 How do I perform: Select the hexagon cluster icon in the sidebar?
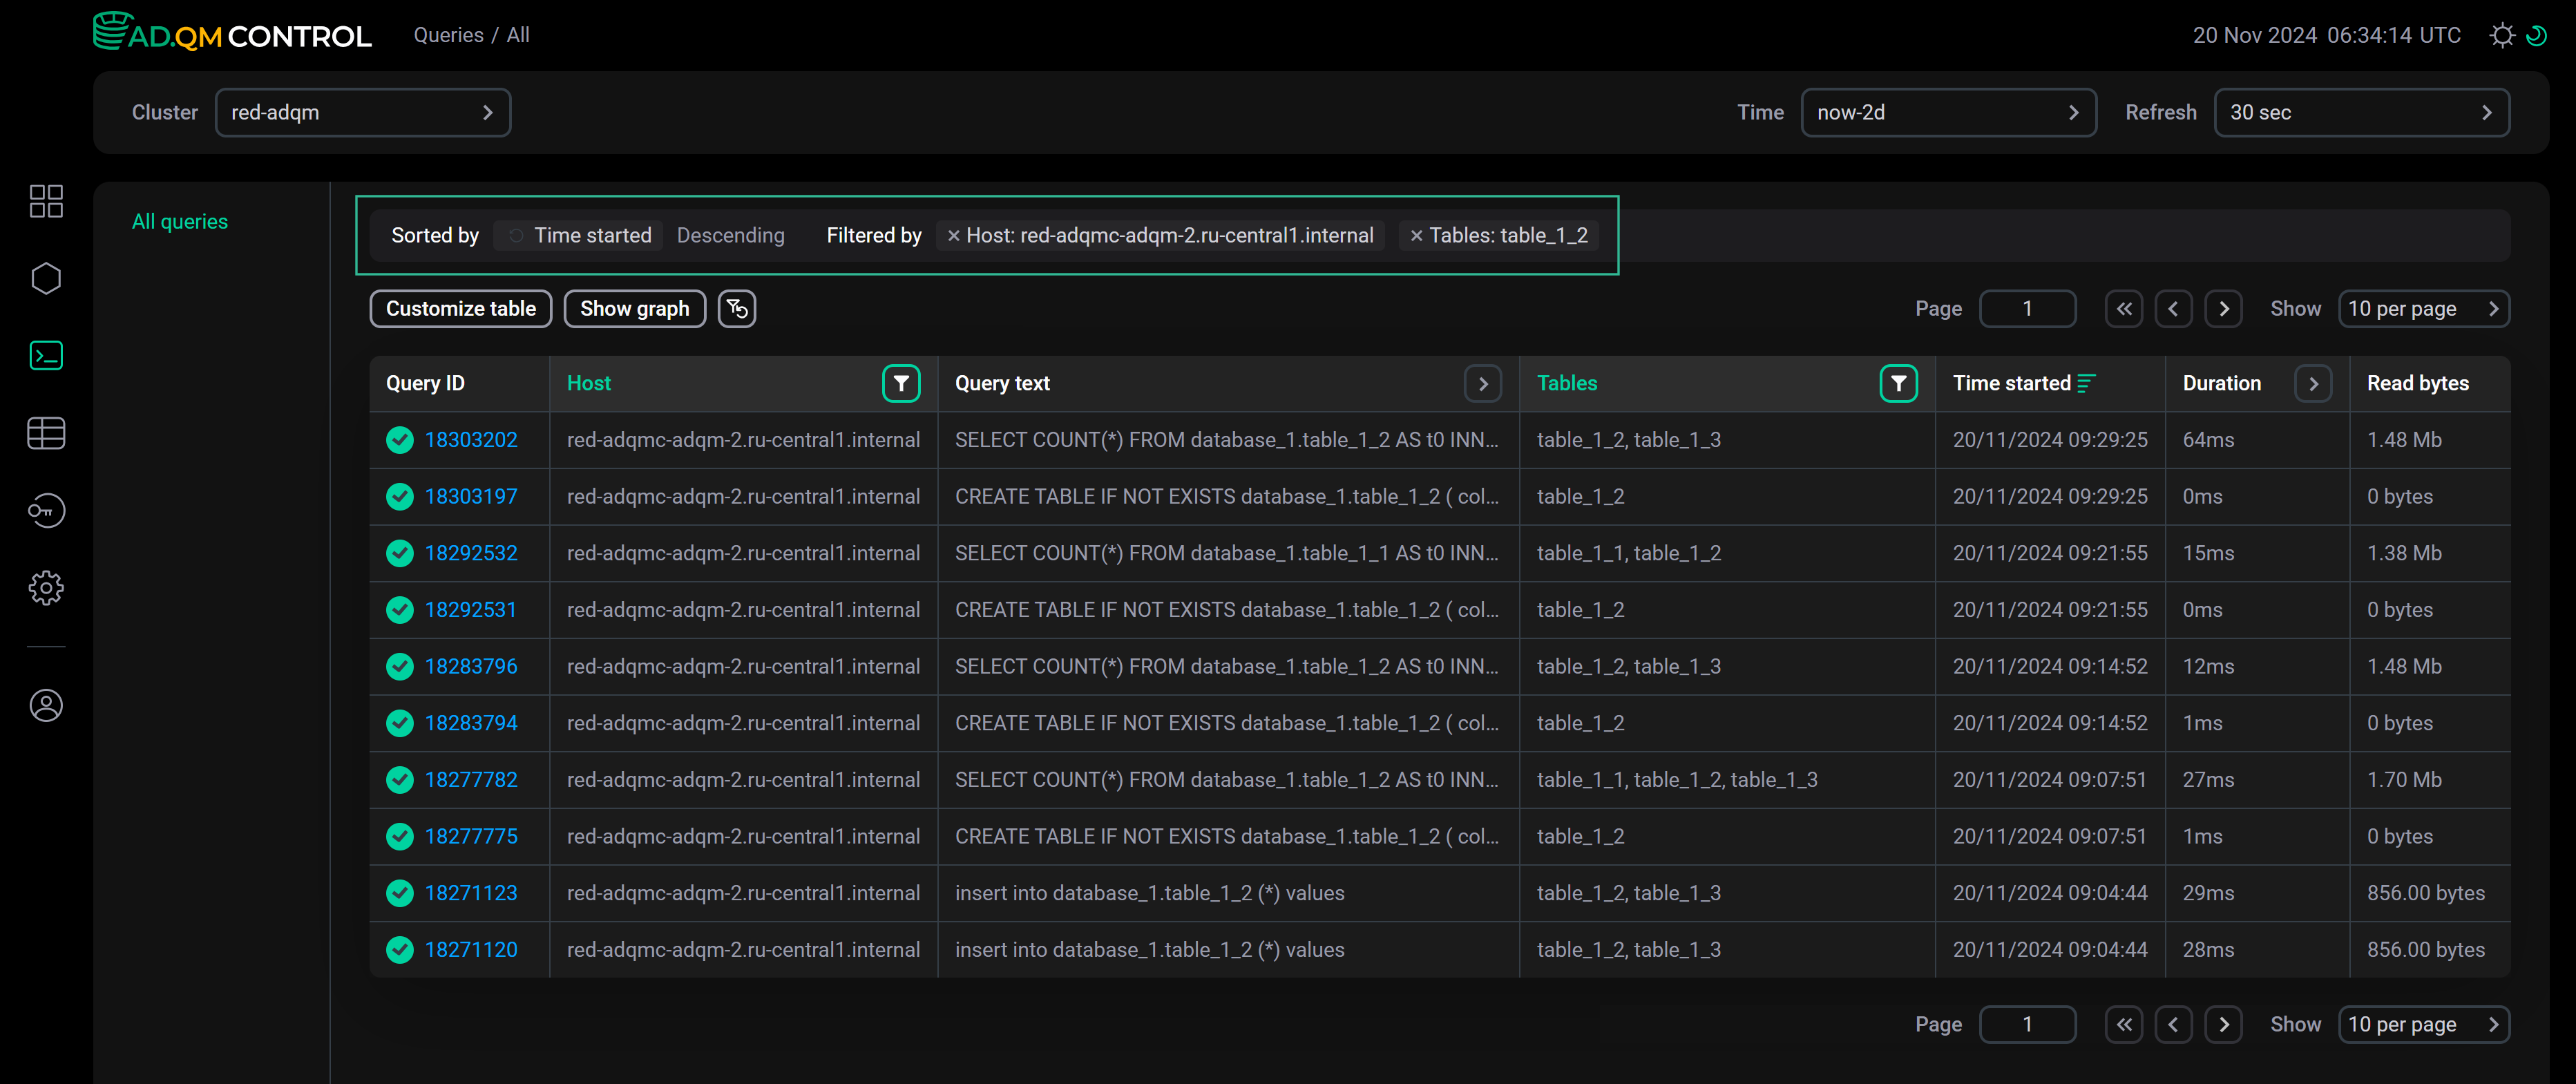(46, 278)
